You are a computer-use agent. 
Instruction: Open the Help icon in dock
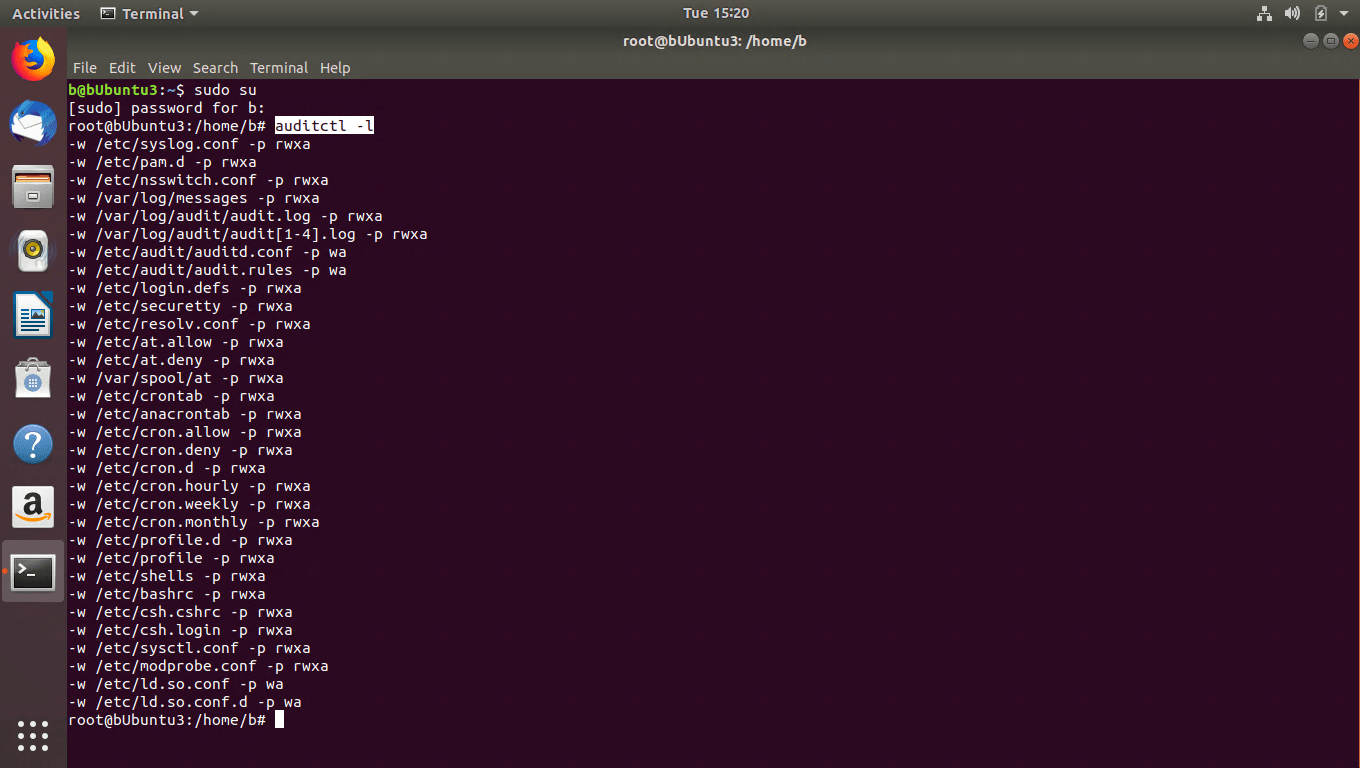tap(33, 443)
